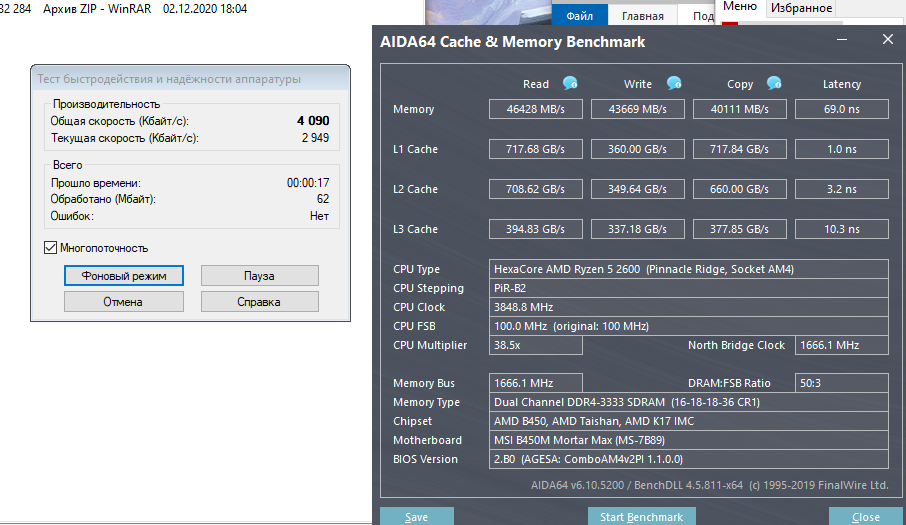Image resolution: width=906 pixels, height=525 pixels.
Task: Click the Отмена button
Action: click(124, 301)
